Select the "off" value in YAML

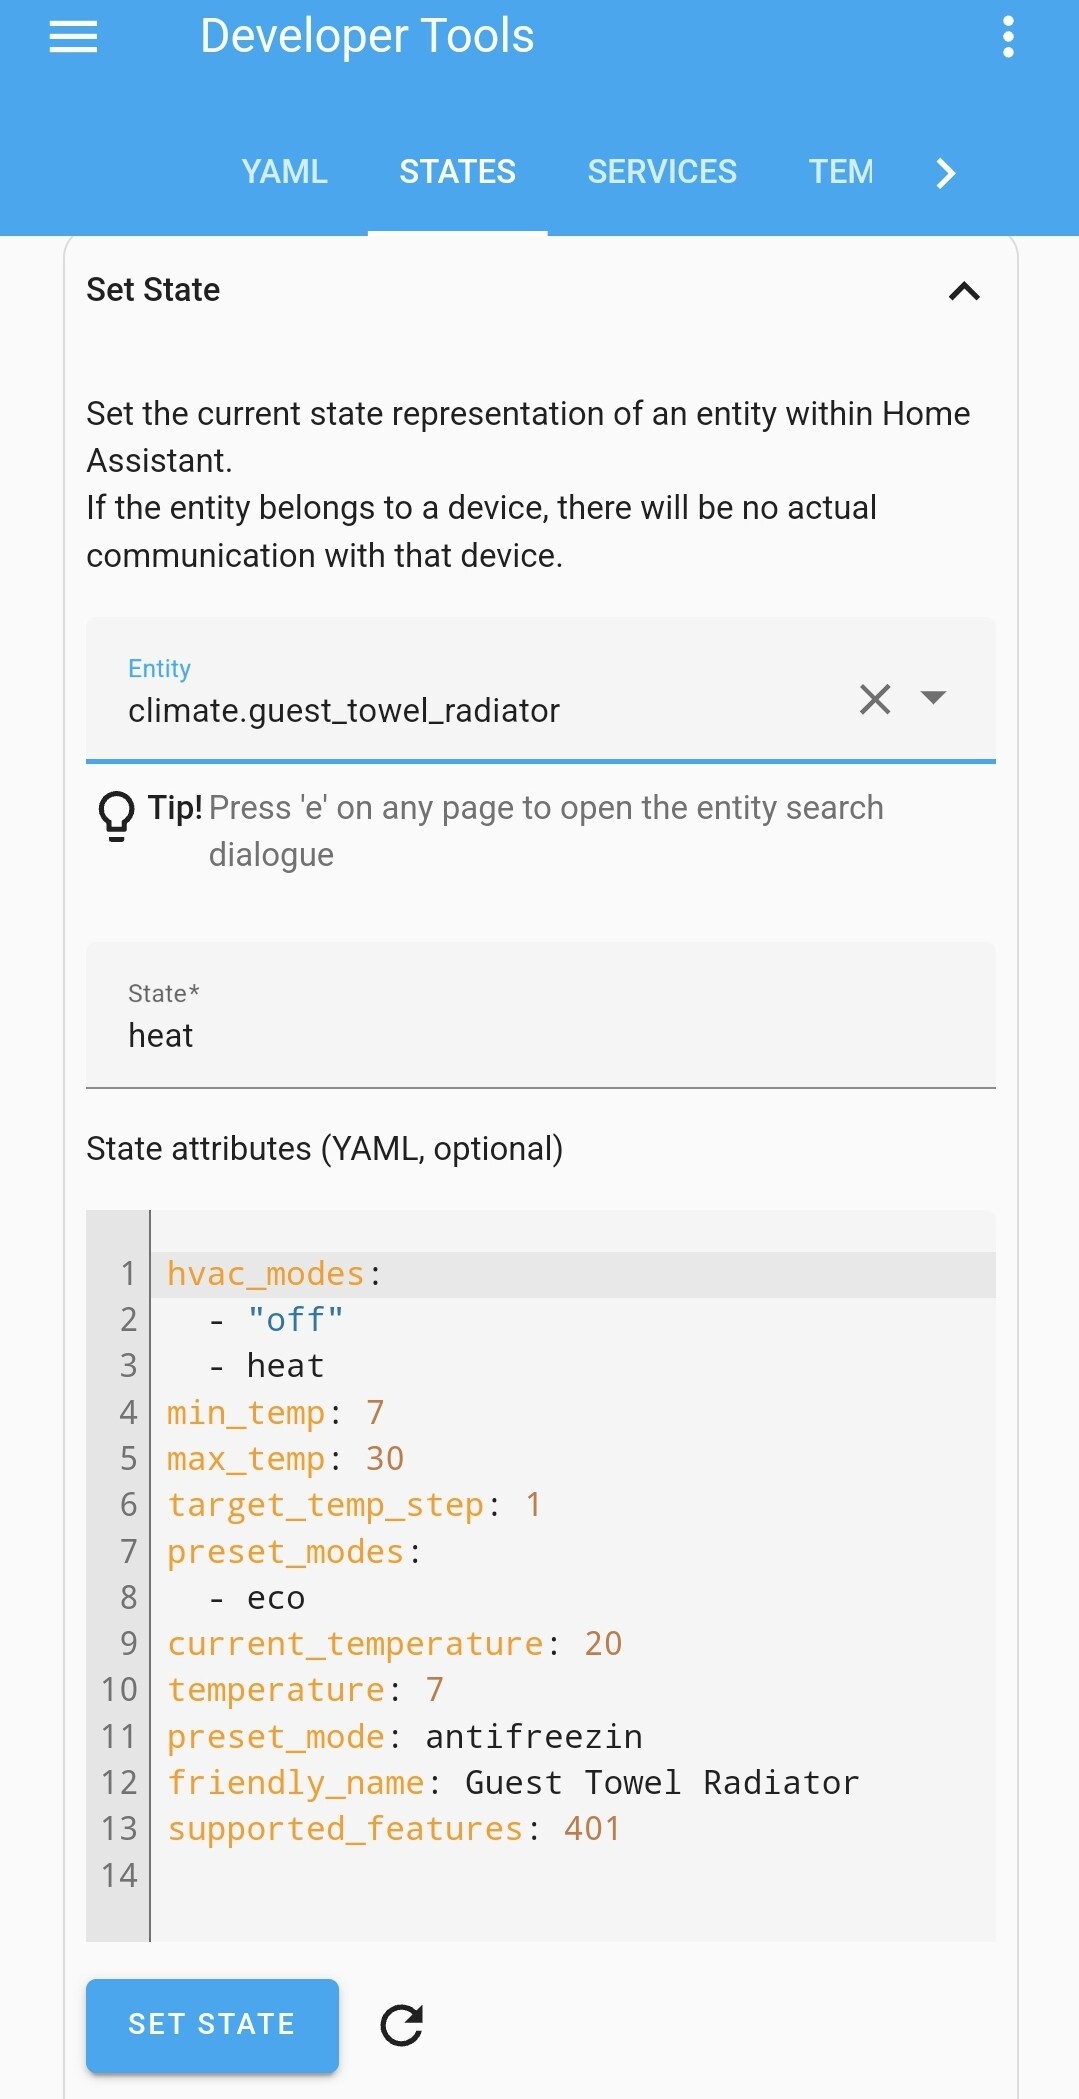(x=295, y=1320)
